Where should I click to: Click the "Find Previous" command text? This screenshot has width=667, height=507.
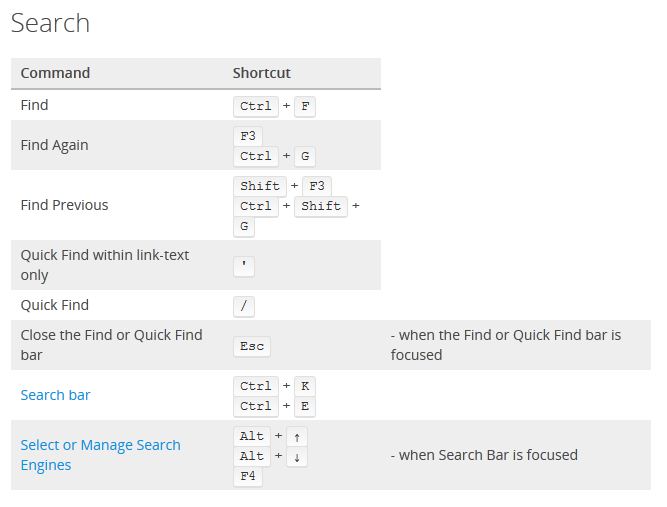click(x=64, y=205)
